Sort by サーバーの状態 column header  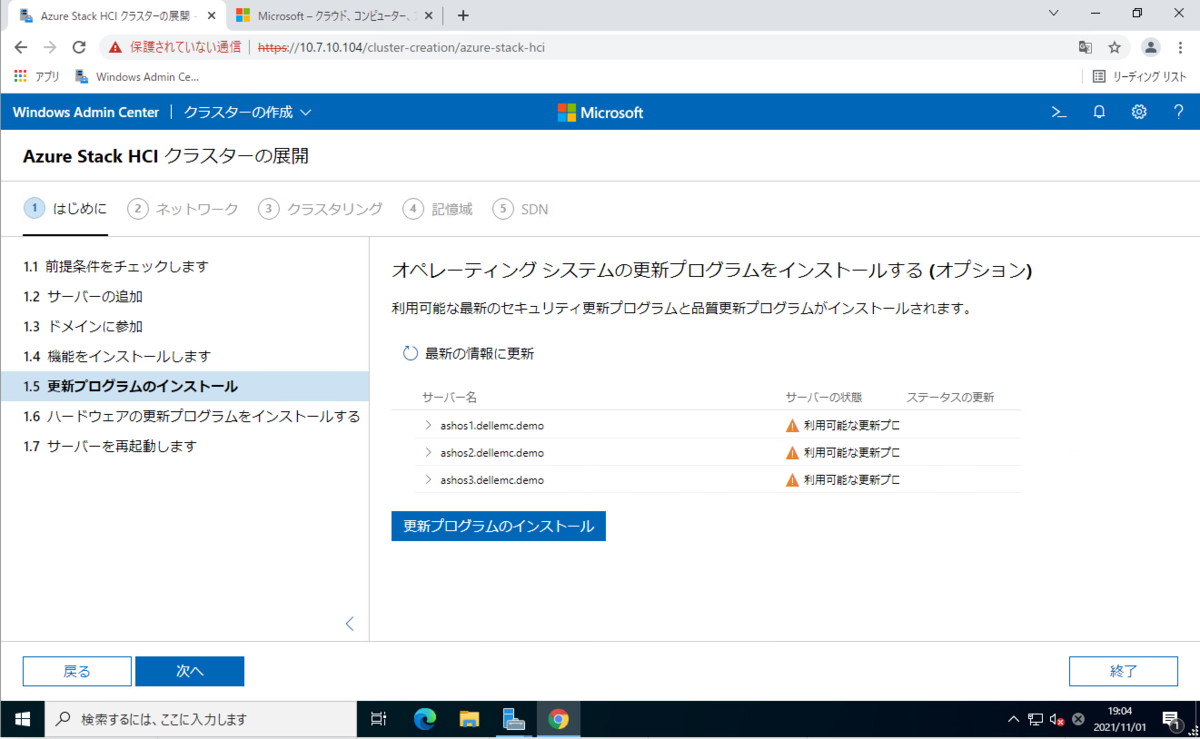click(824, 397)
